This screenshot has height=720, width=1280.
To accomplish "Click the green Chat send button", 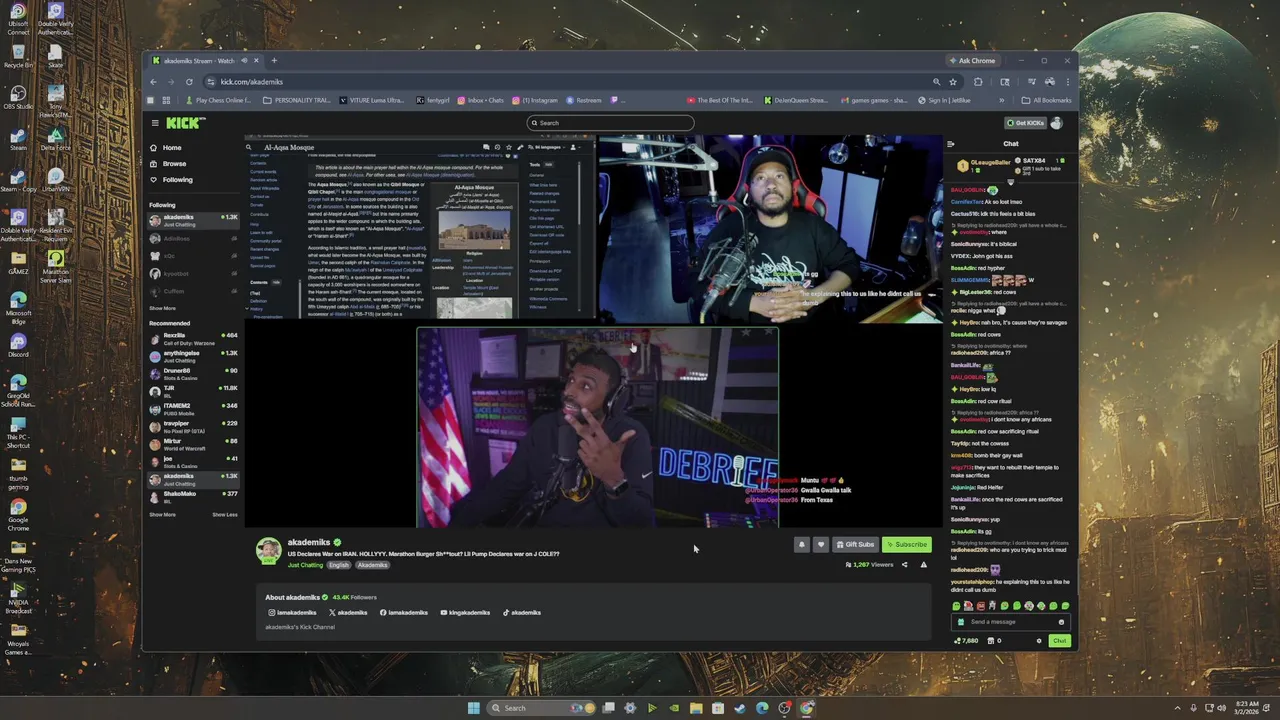I will coord(1059,641).
